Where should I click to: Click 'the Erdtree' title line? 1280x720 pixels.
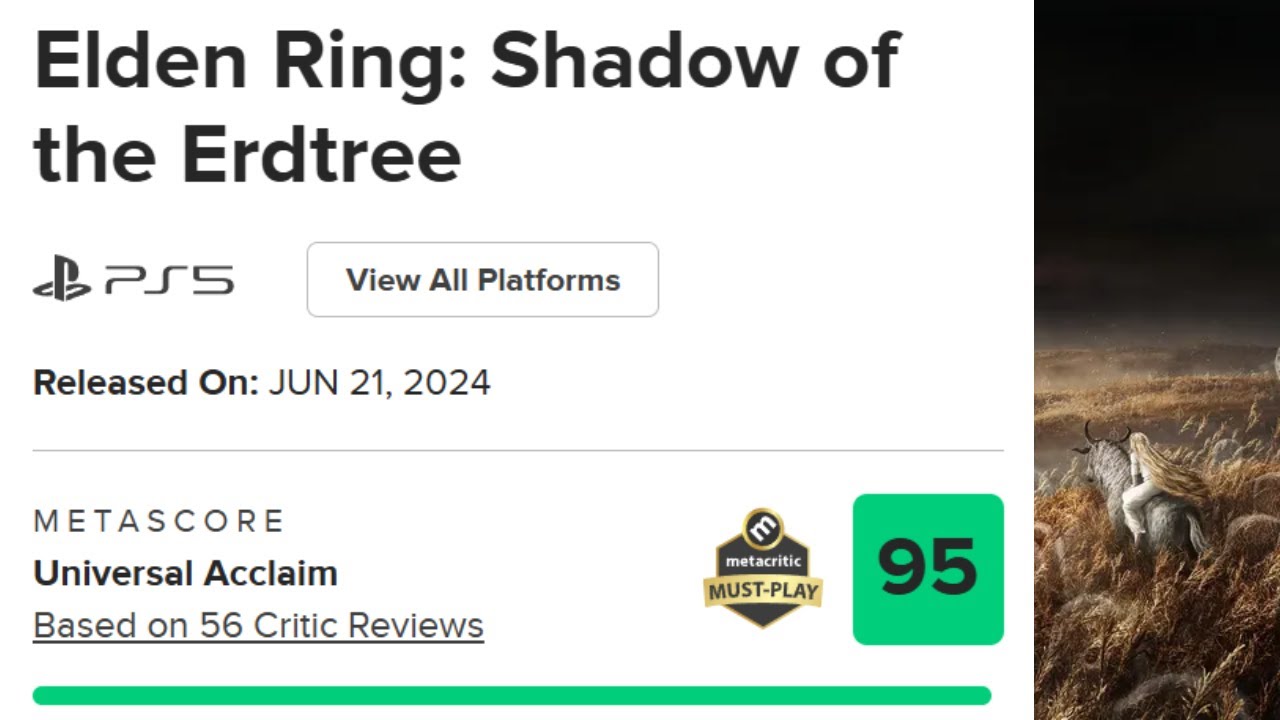247,155
